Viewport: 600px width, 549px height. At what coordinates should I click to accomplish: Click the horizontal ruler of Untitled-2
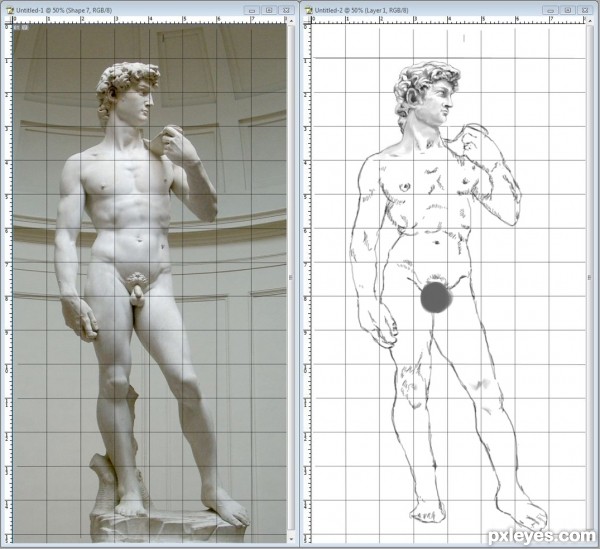449,20
